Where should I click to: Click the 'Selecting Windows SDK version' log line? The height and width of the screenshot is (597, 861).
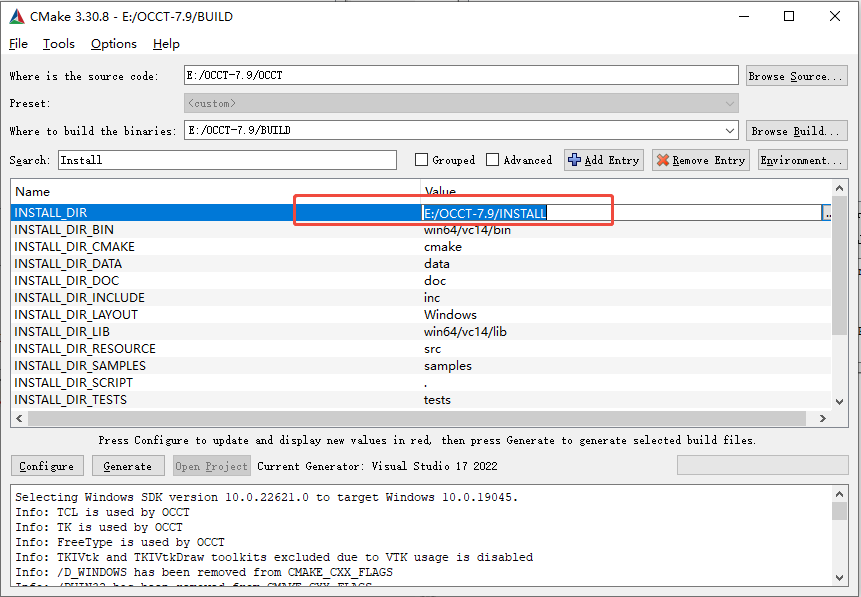click(x=267, y=498)
